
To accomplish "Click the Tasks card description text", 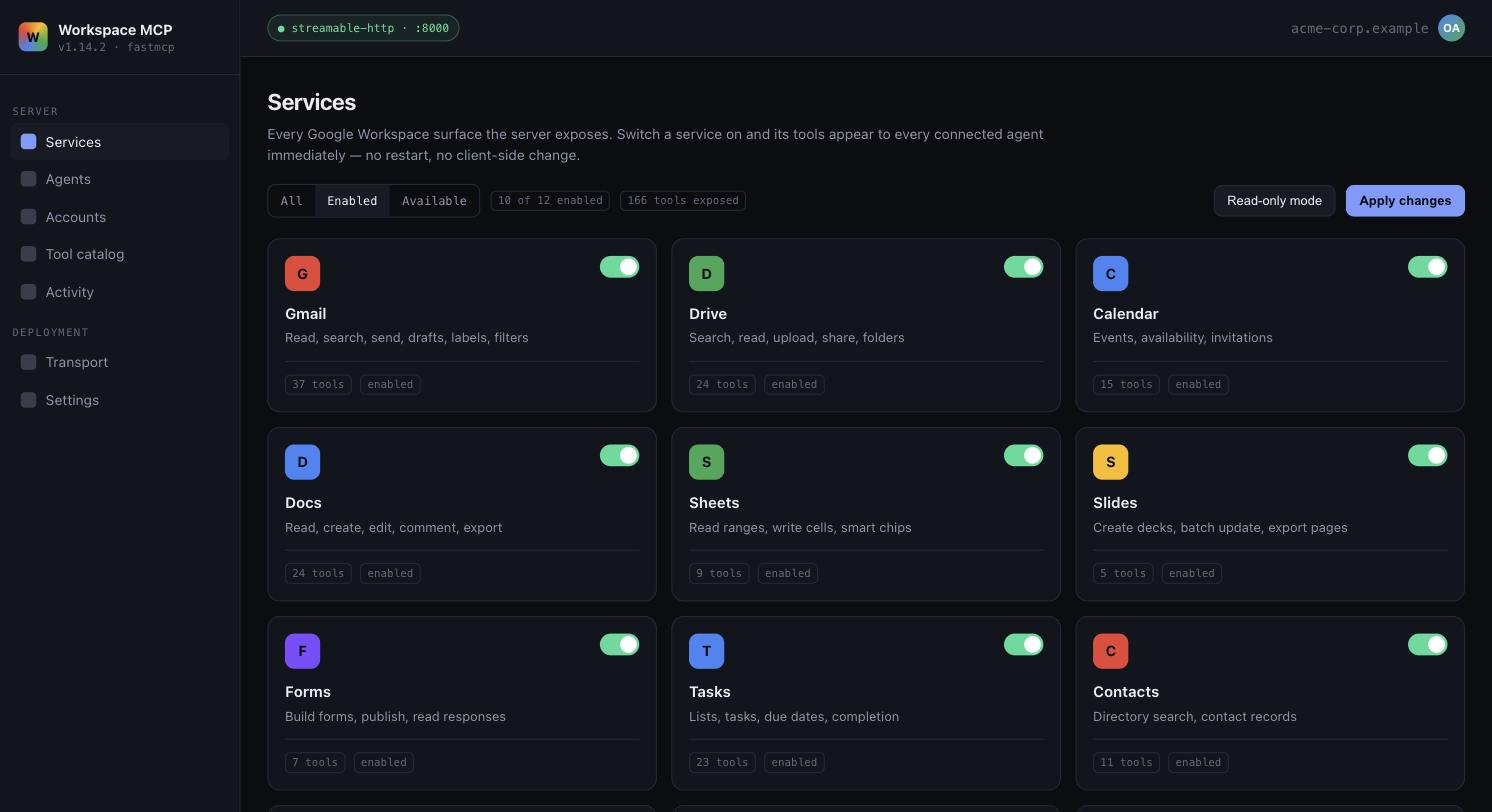I will click(x=794, y=716).
